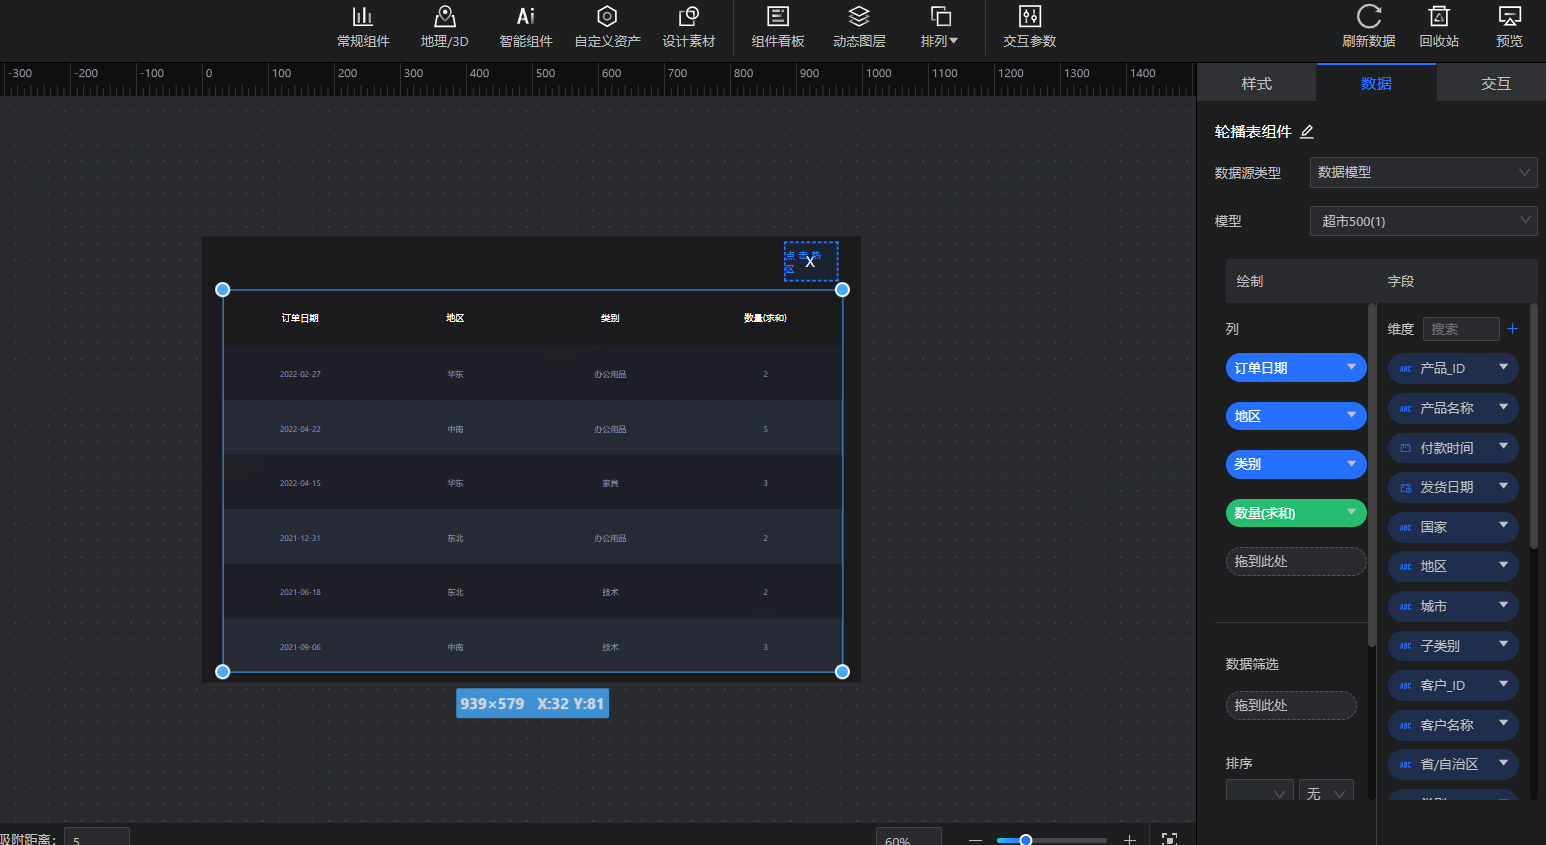
Task: Open the empty 排序 field dropdown
Action: [x=1260, y=792]
